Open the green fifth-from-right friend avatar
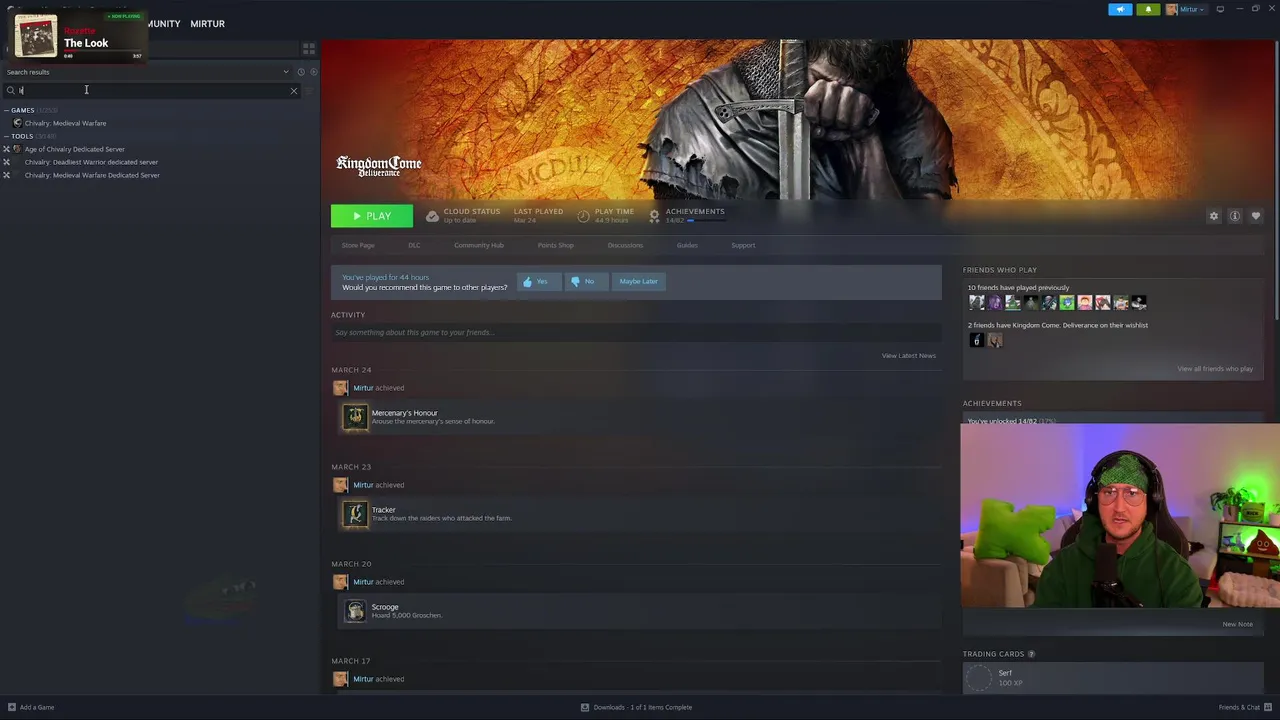1280x720 pixels. [x=1066, y=303]
